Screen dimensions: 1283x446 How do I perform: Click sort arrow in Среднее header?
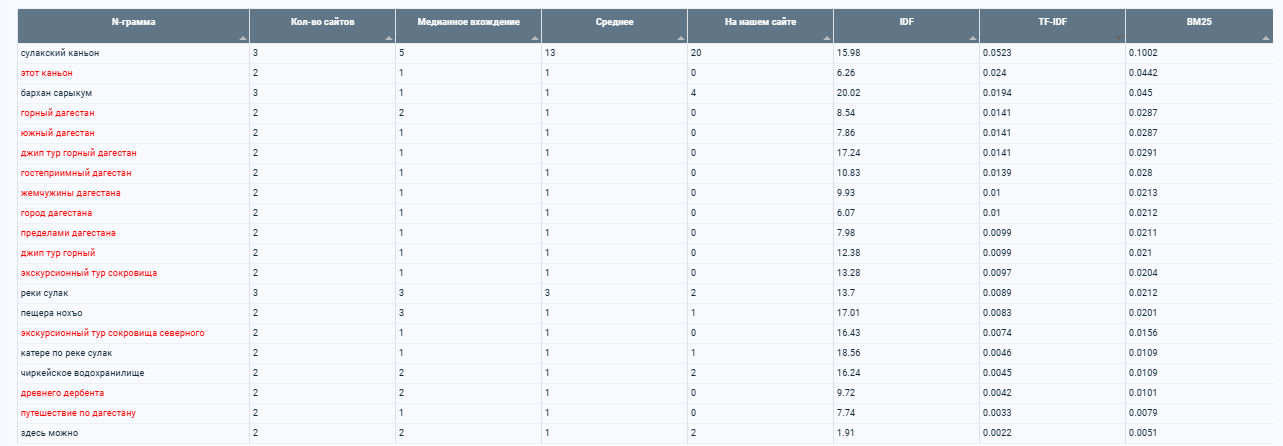[x=681, y=38]
